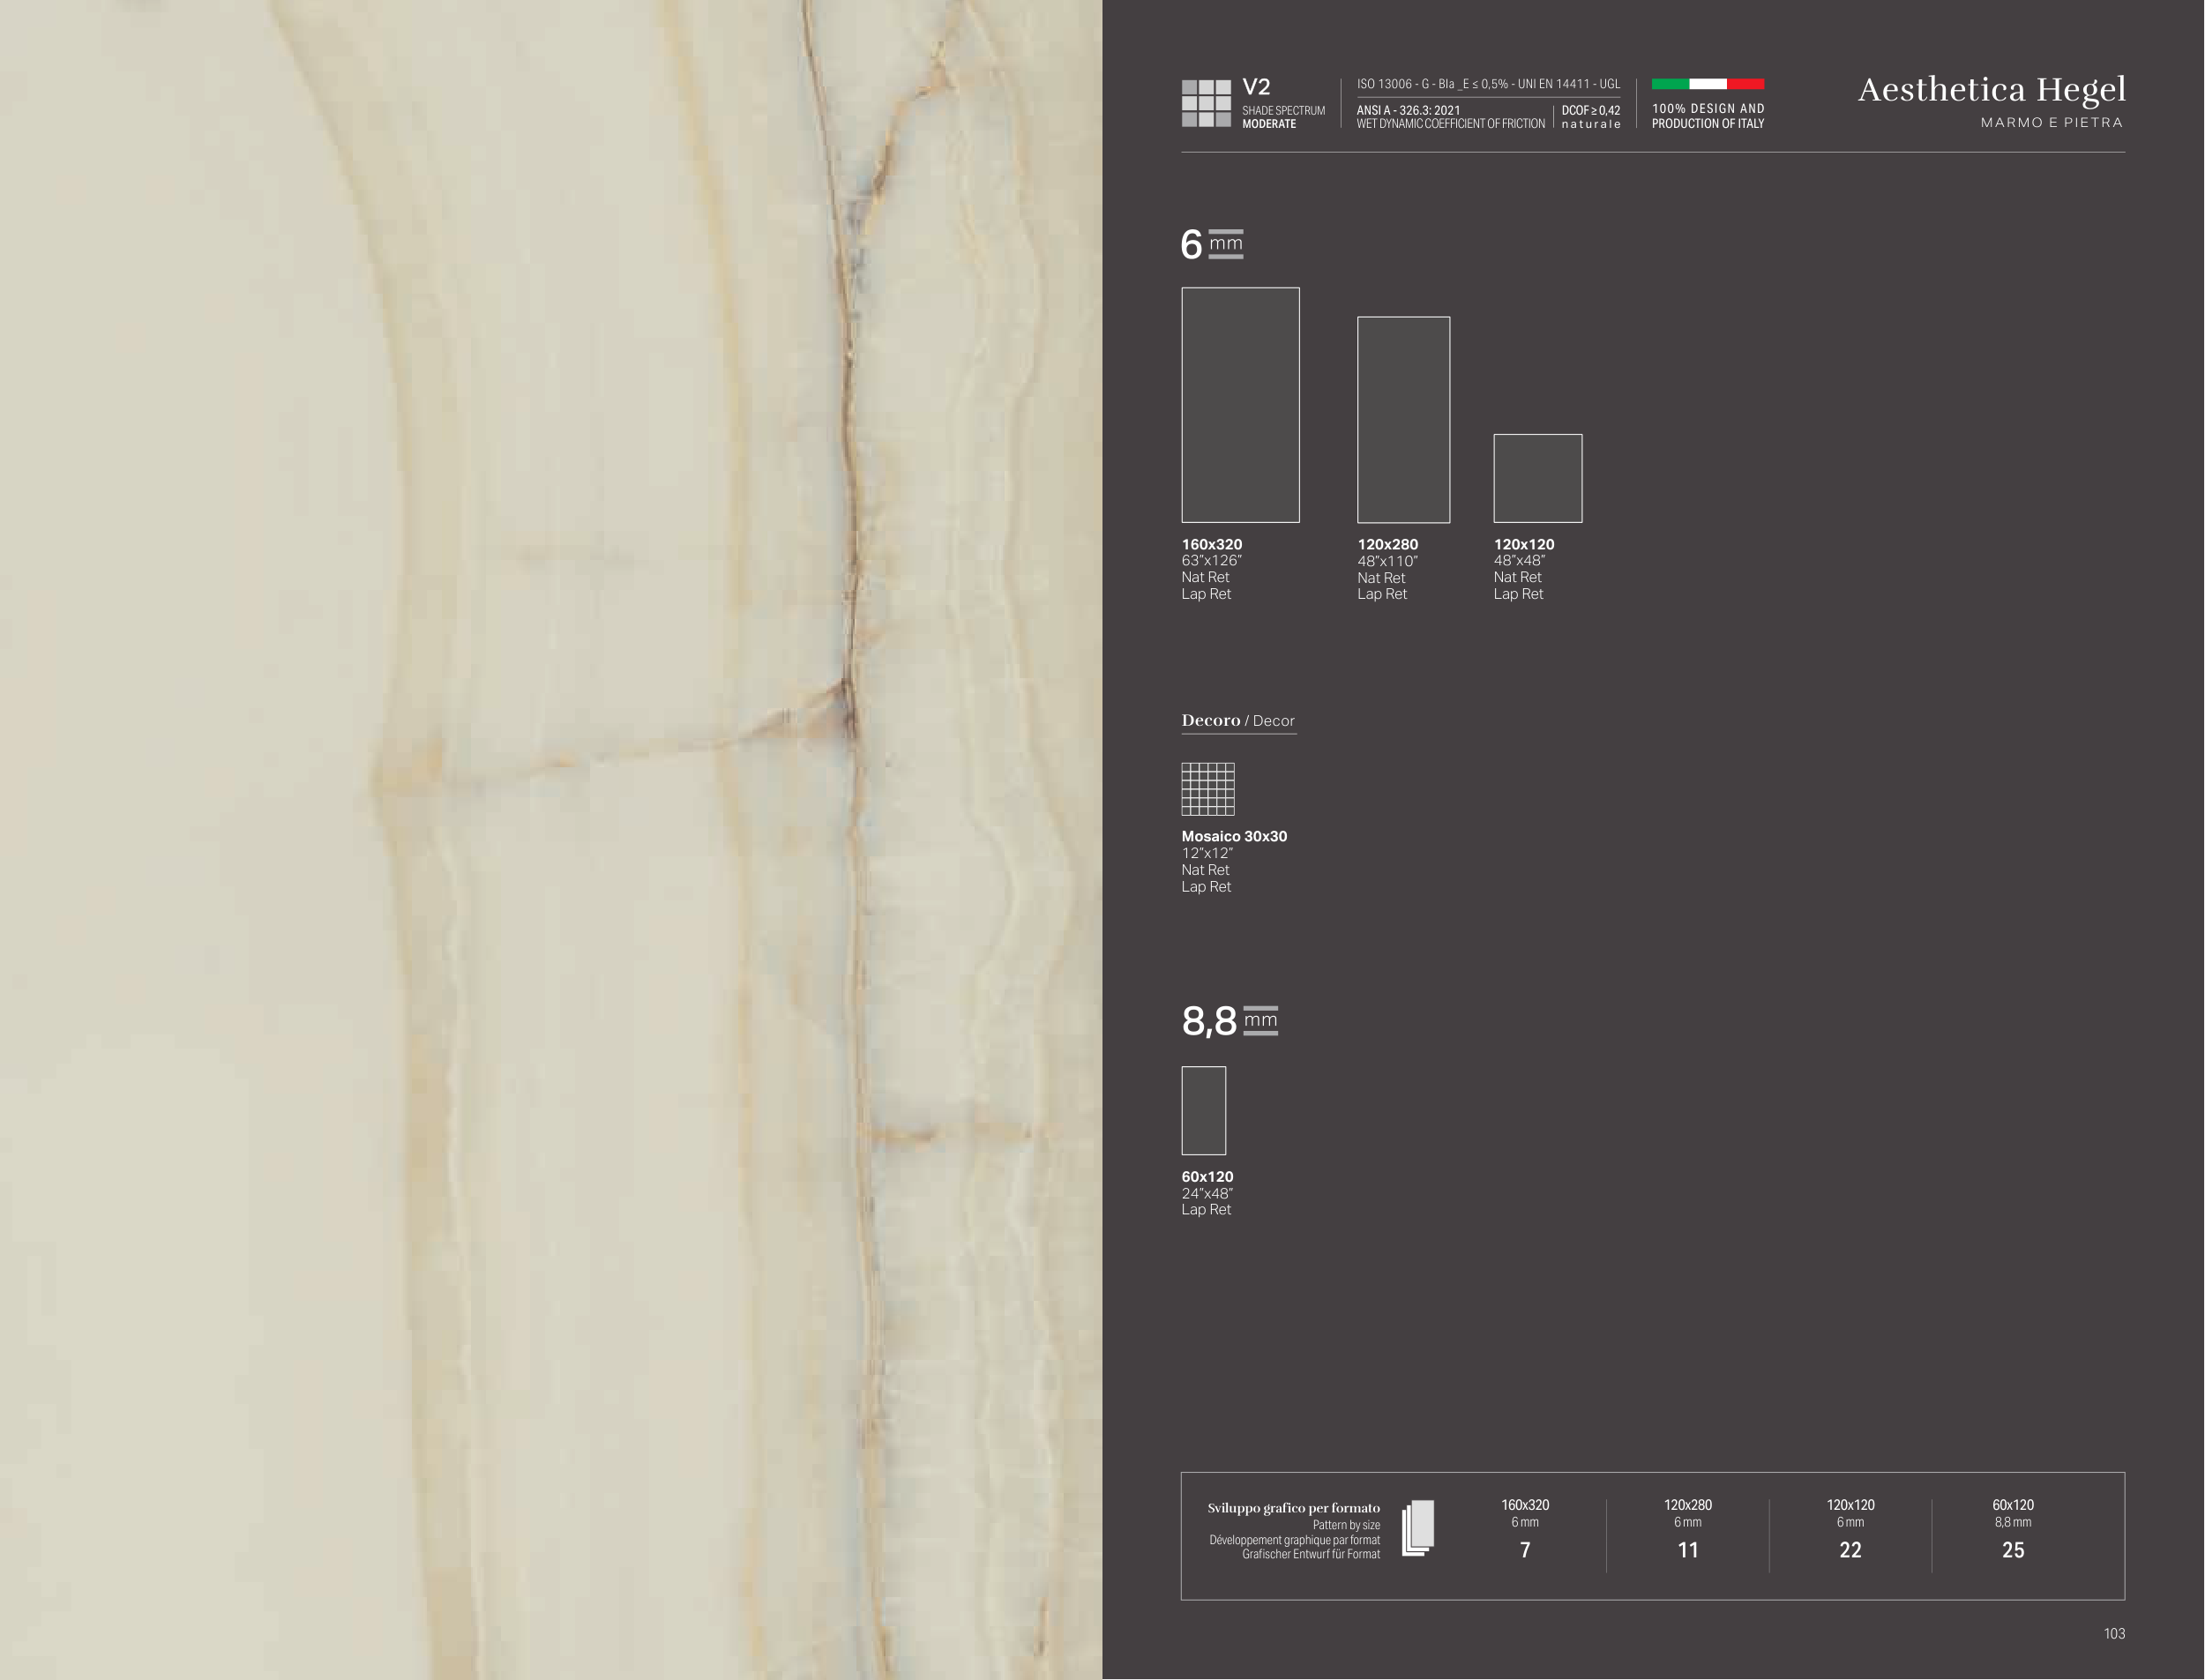
Task: Click the 120x280 pattern count 11
Action: [x=1687, y=1550]
